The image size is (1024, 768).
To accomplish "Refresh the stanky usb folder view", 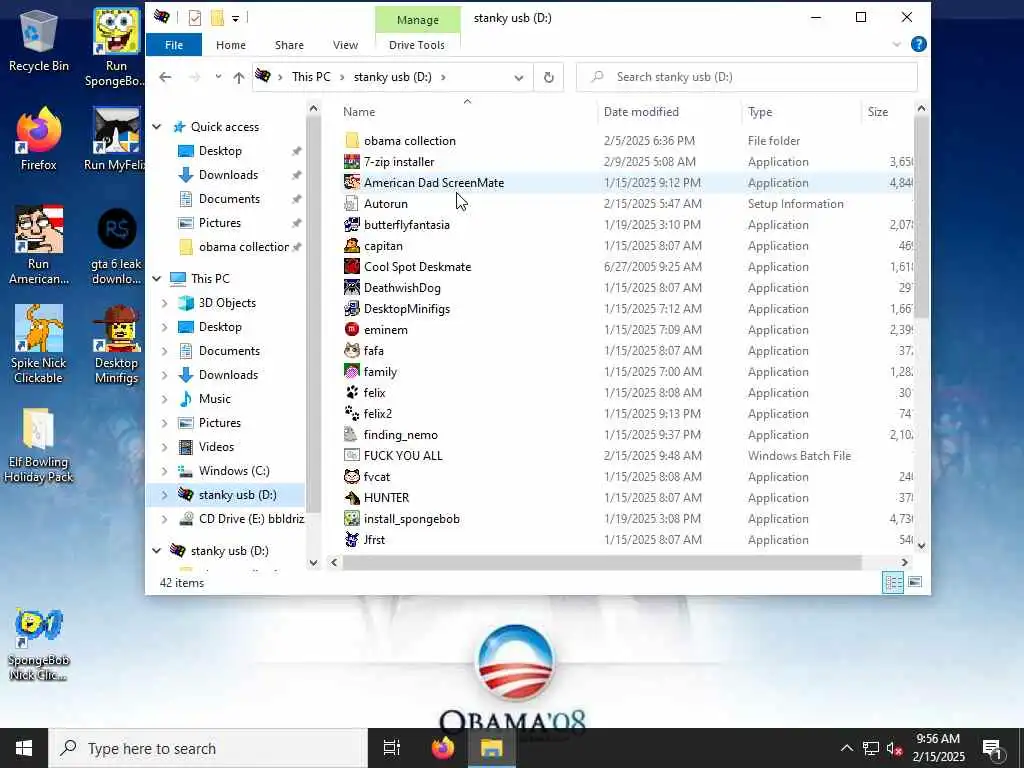I will [549, 77].
